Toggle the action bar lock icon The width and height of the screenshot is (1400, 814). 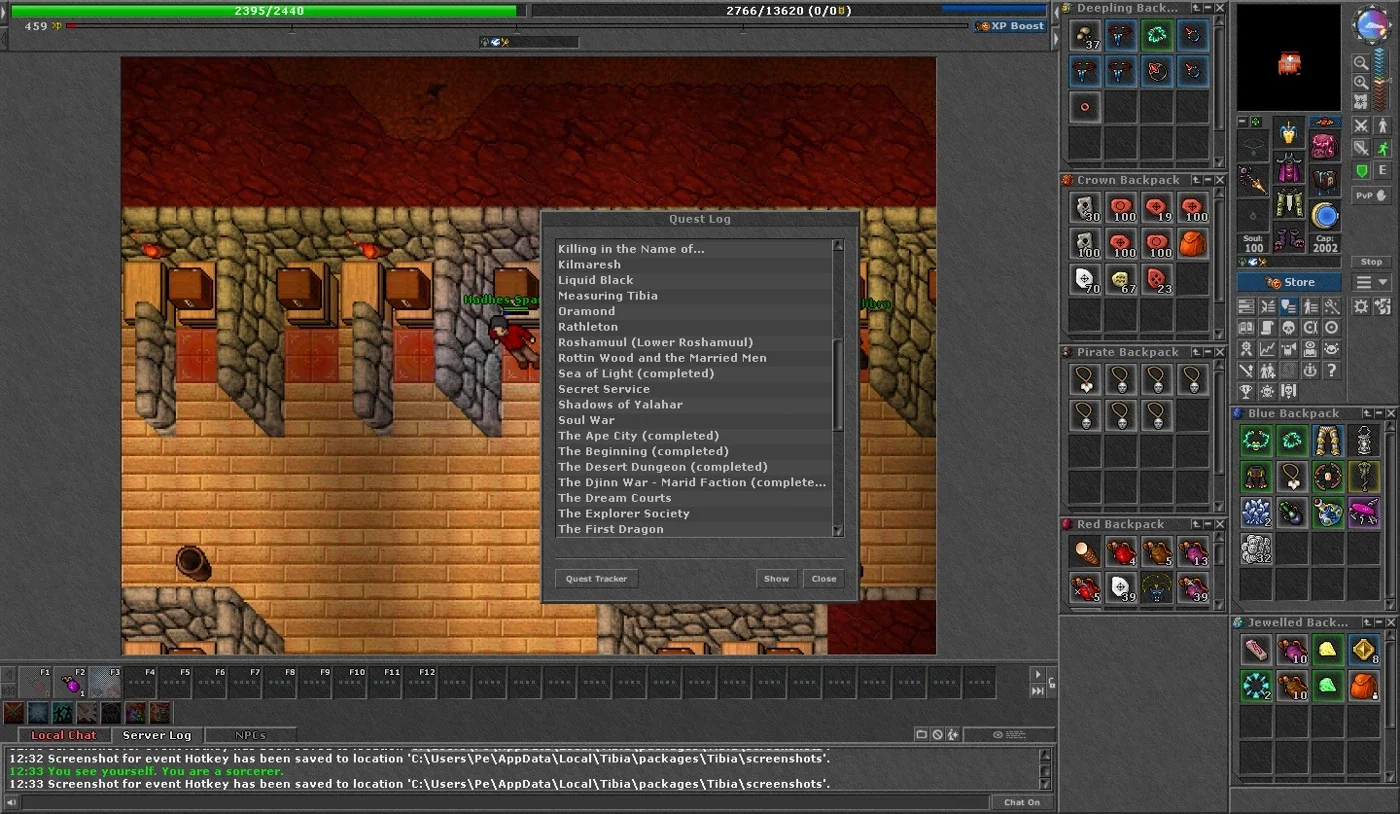[x=1052, y=683]
